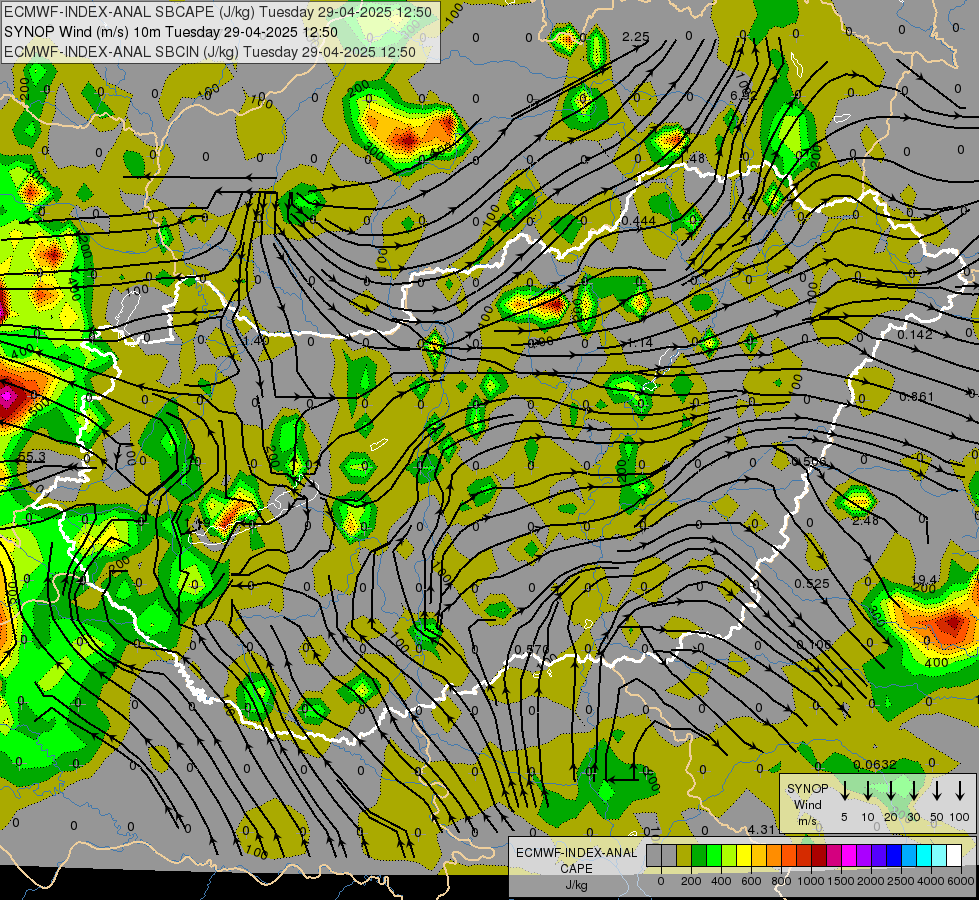Click the 20 m/s wind arrow in SYNOP legend
Viewport: 979px width, 900px height.
click(x=891, y=790)
